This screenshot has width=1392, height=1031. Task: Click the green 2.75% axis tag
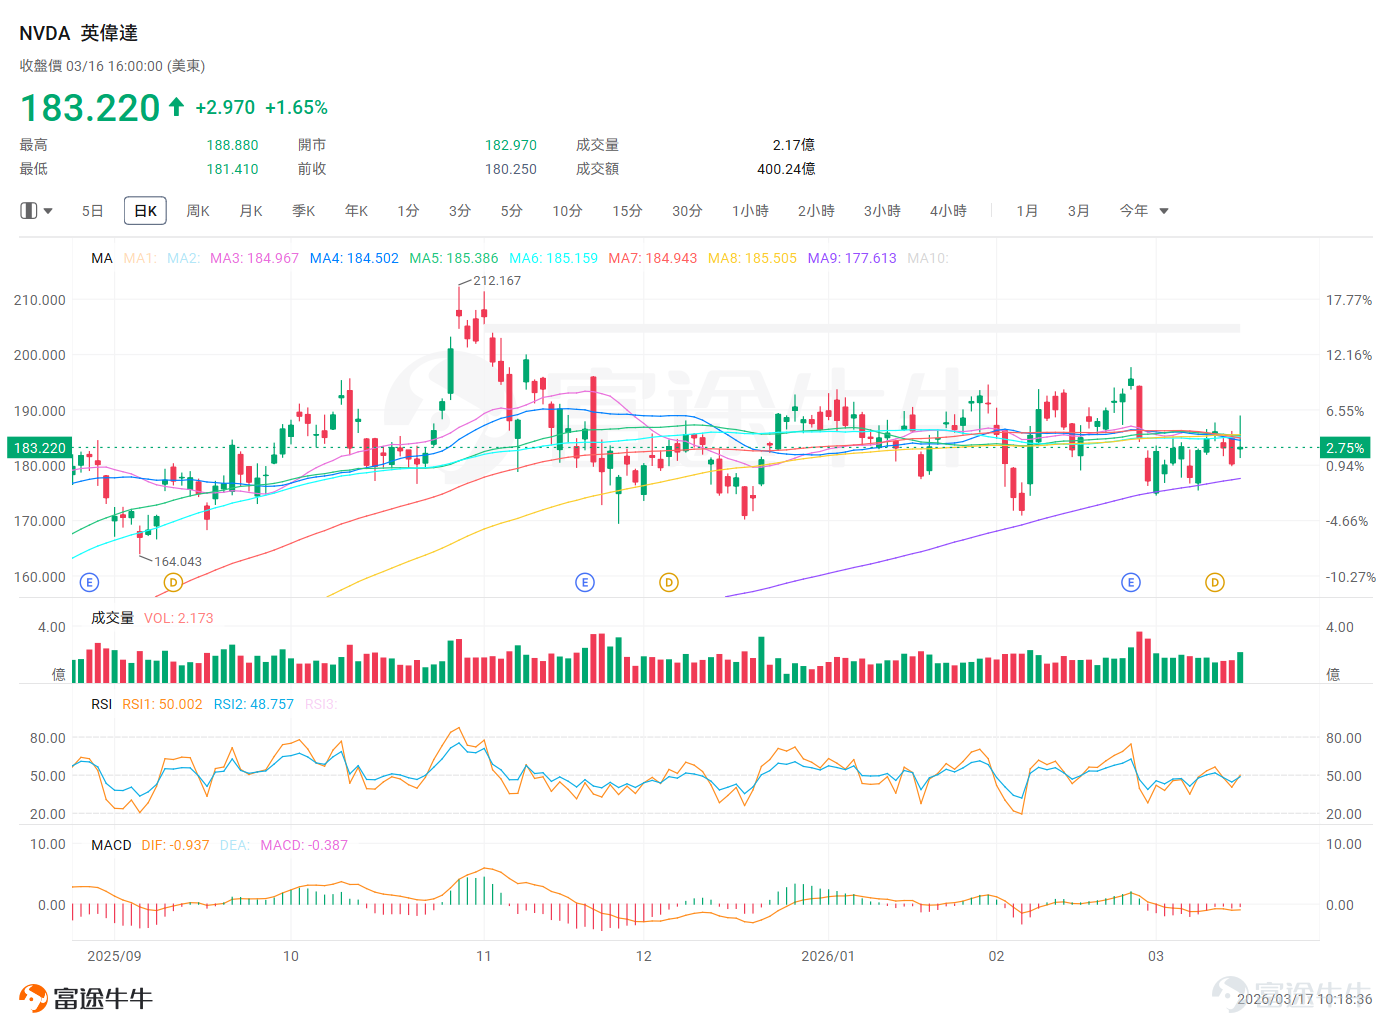[1345, 448]
